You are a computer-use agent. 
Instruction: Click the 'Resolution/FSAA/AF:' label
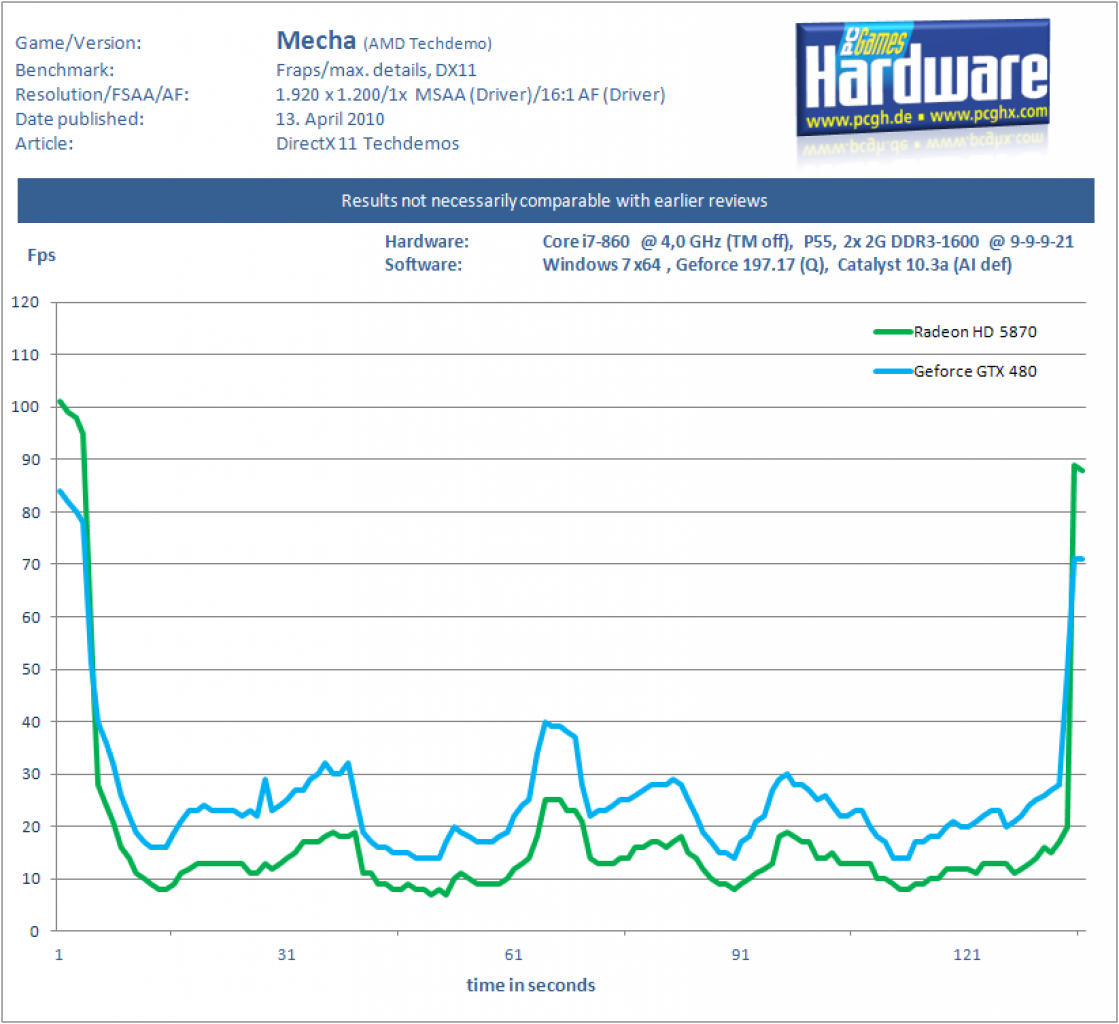coord(102,95)
